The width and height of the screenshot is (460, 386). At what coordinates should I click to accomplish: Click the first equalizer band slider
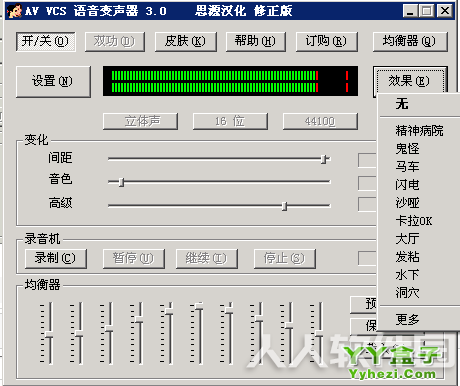pos(49,334)
